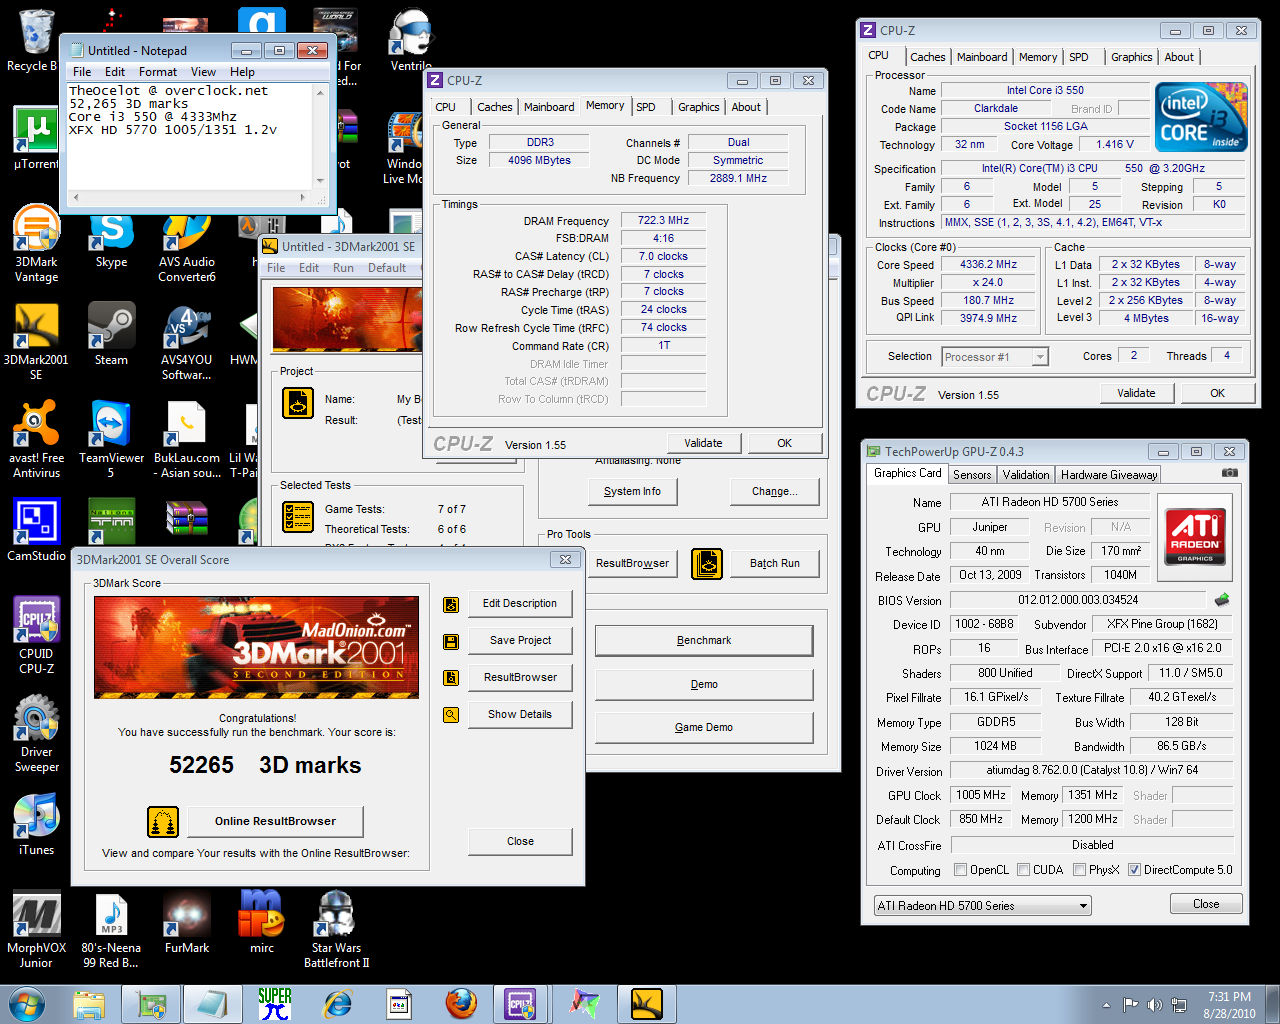Click the Show Details magnifier icon

tap(451, 715)
